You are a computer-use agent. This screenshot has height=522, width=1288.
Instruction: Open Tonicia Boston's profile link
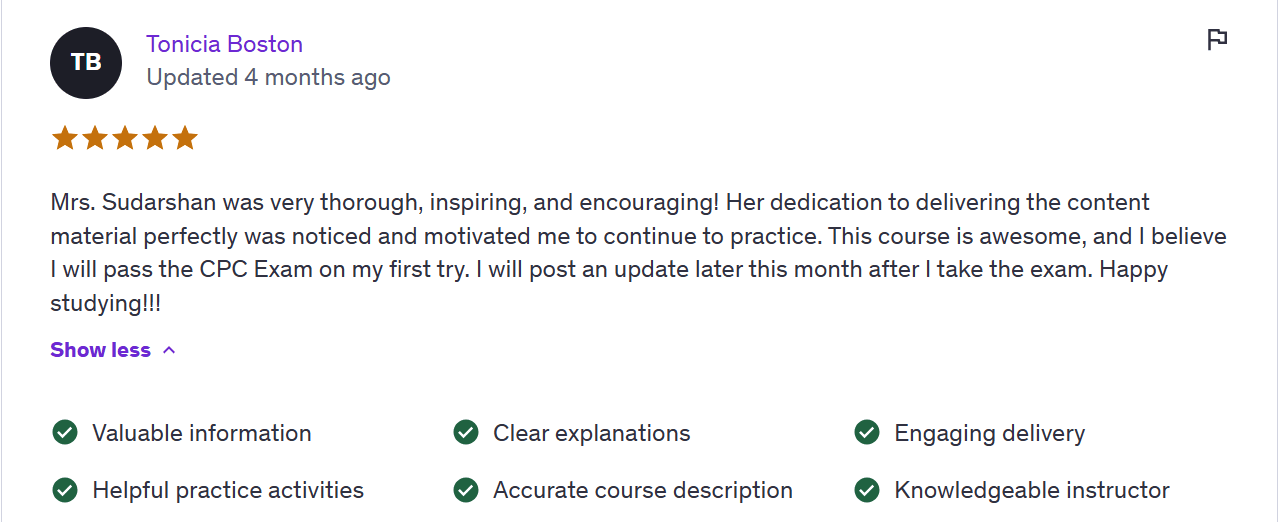coord(224,44)
